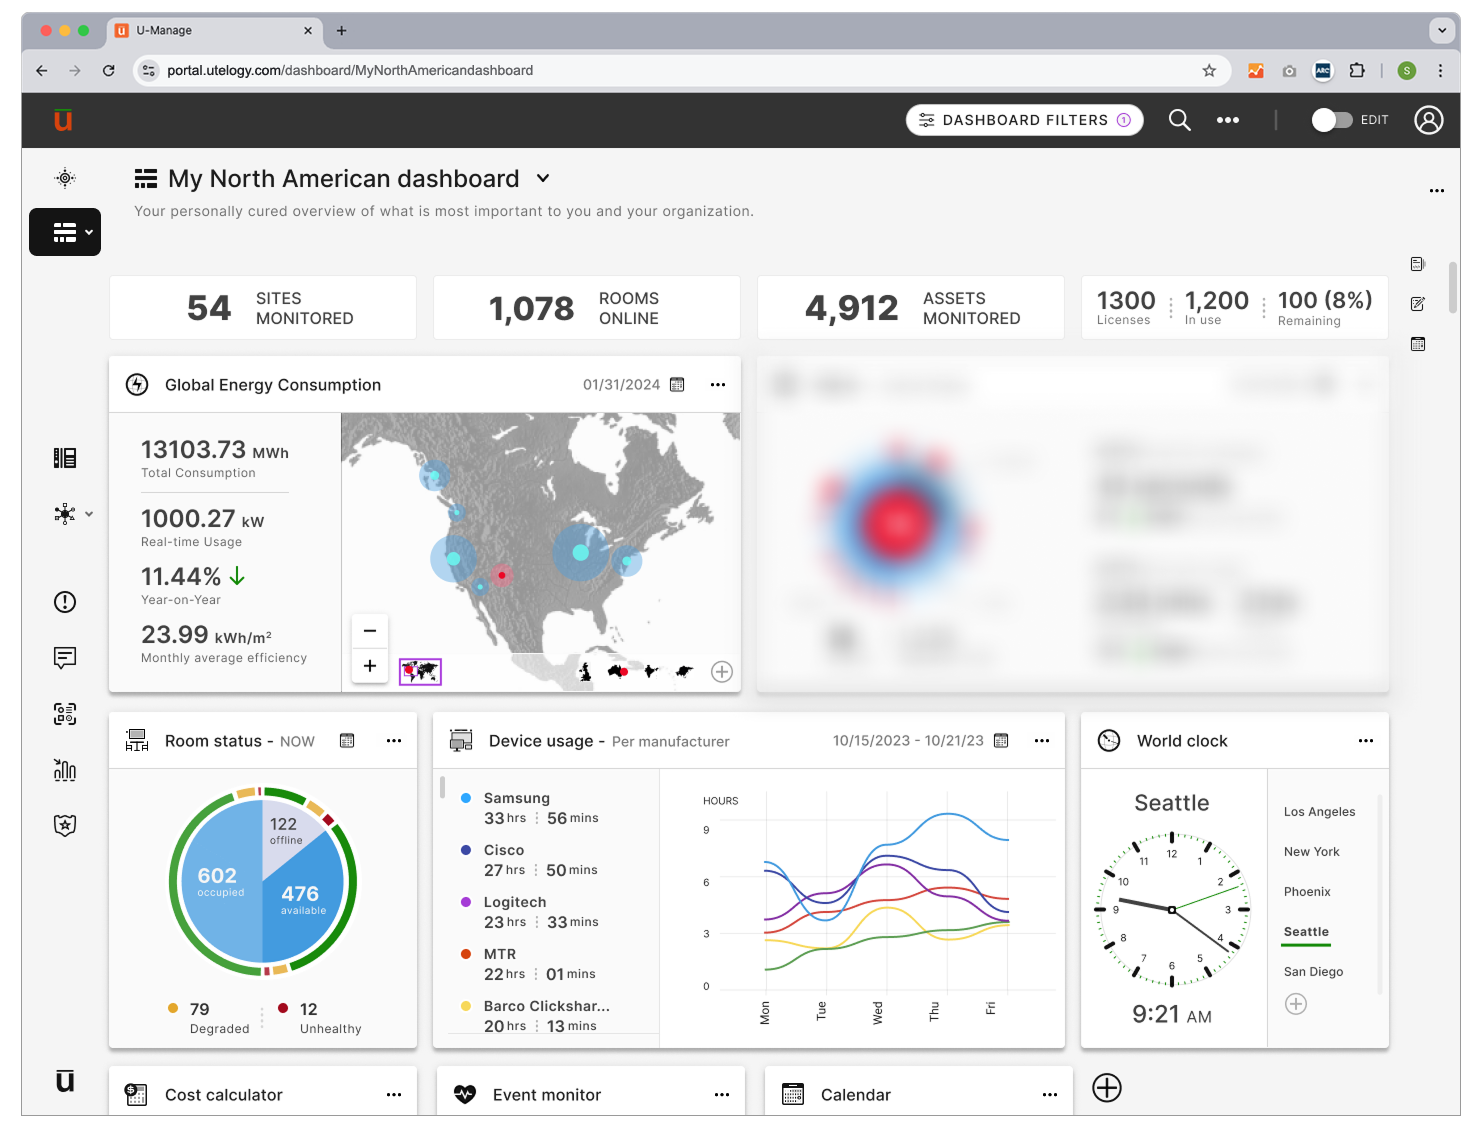This screenshot has height=1129, width=1483.
Task: Open Global Energy Consumption options menu
Action: click(x=718, y=385)
